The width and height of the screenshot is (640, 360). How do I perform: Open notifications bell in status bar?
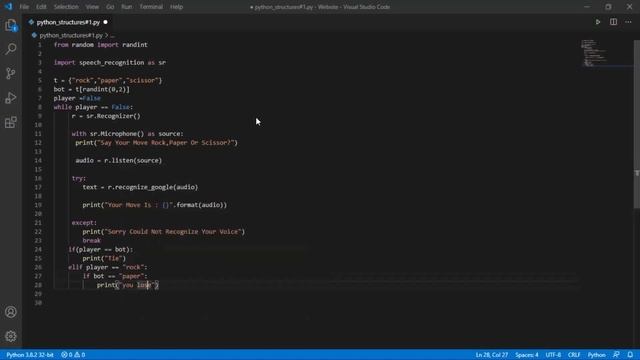(x=630, y=355)
